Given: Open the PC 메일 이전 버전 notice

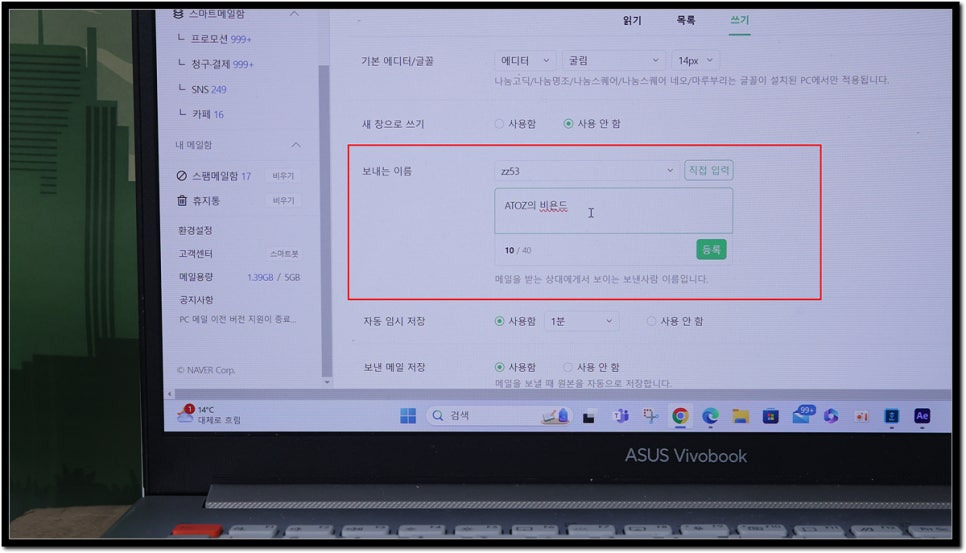Looking at the screenshot, I should point(237,320).
